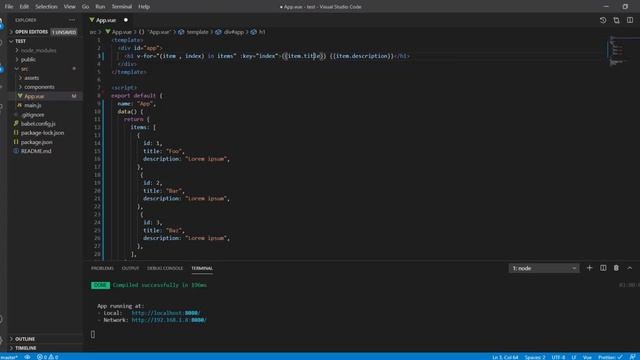Open the Go menu
Screen dimensions: 640x360
coord(85,7)
